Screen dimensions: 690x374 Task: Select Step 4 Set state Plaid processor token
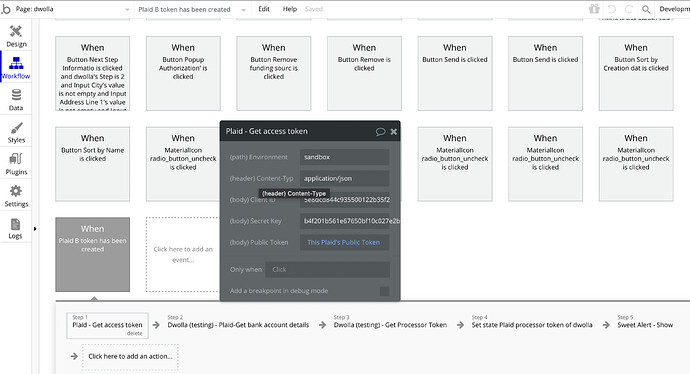pos(532,325)
